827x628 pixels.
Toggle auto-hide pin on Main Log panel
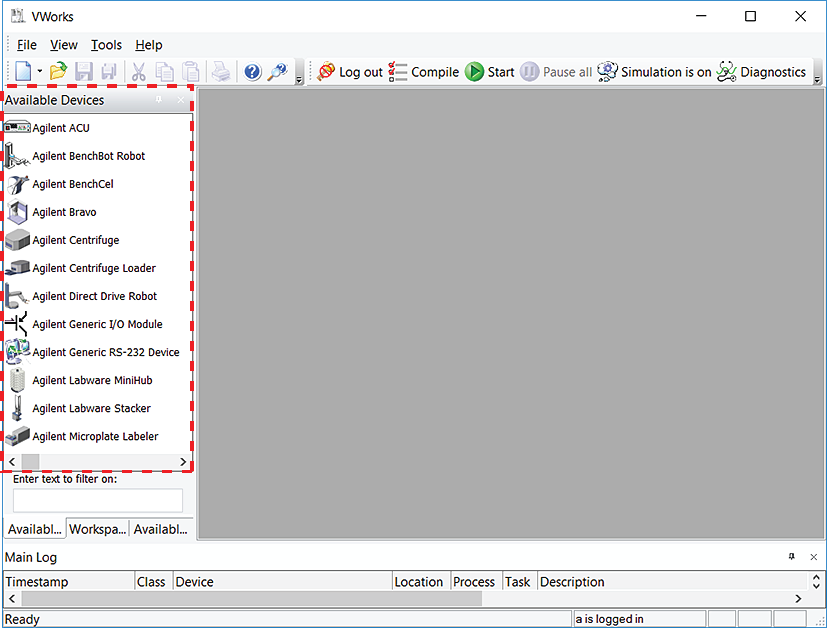coord(792,557)
